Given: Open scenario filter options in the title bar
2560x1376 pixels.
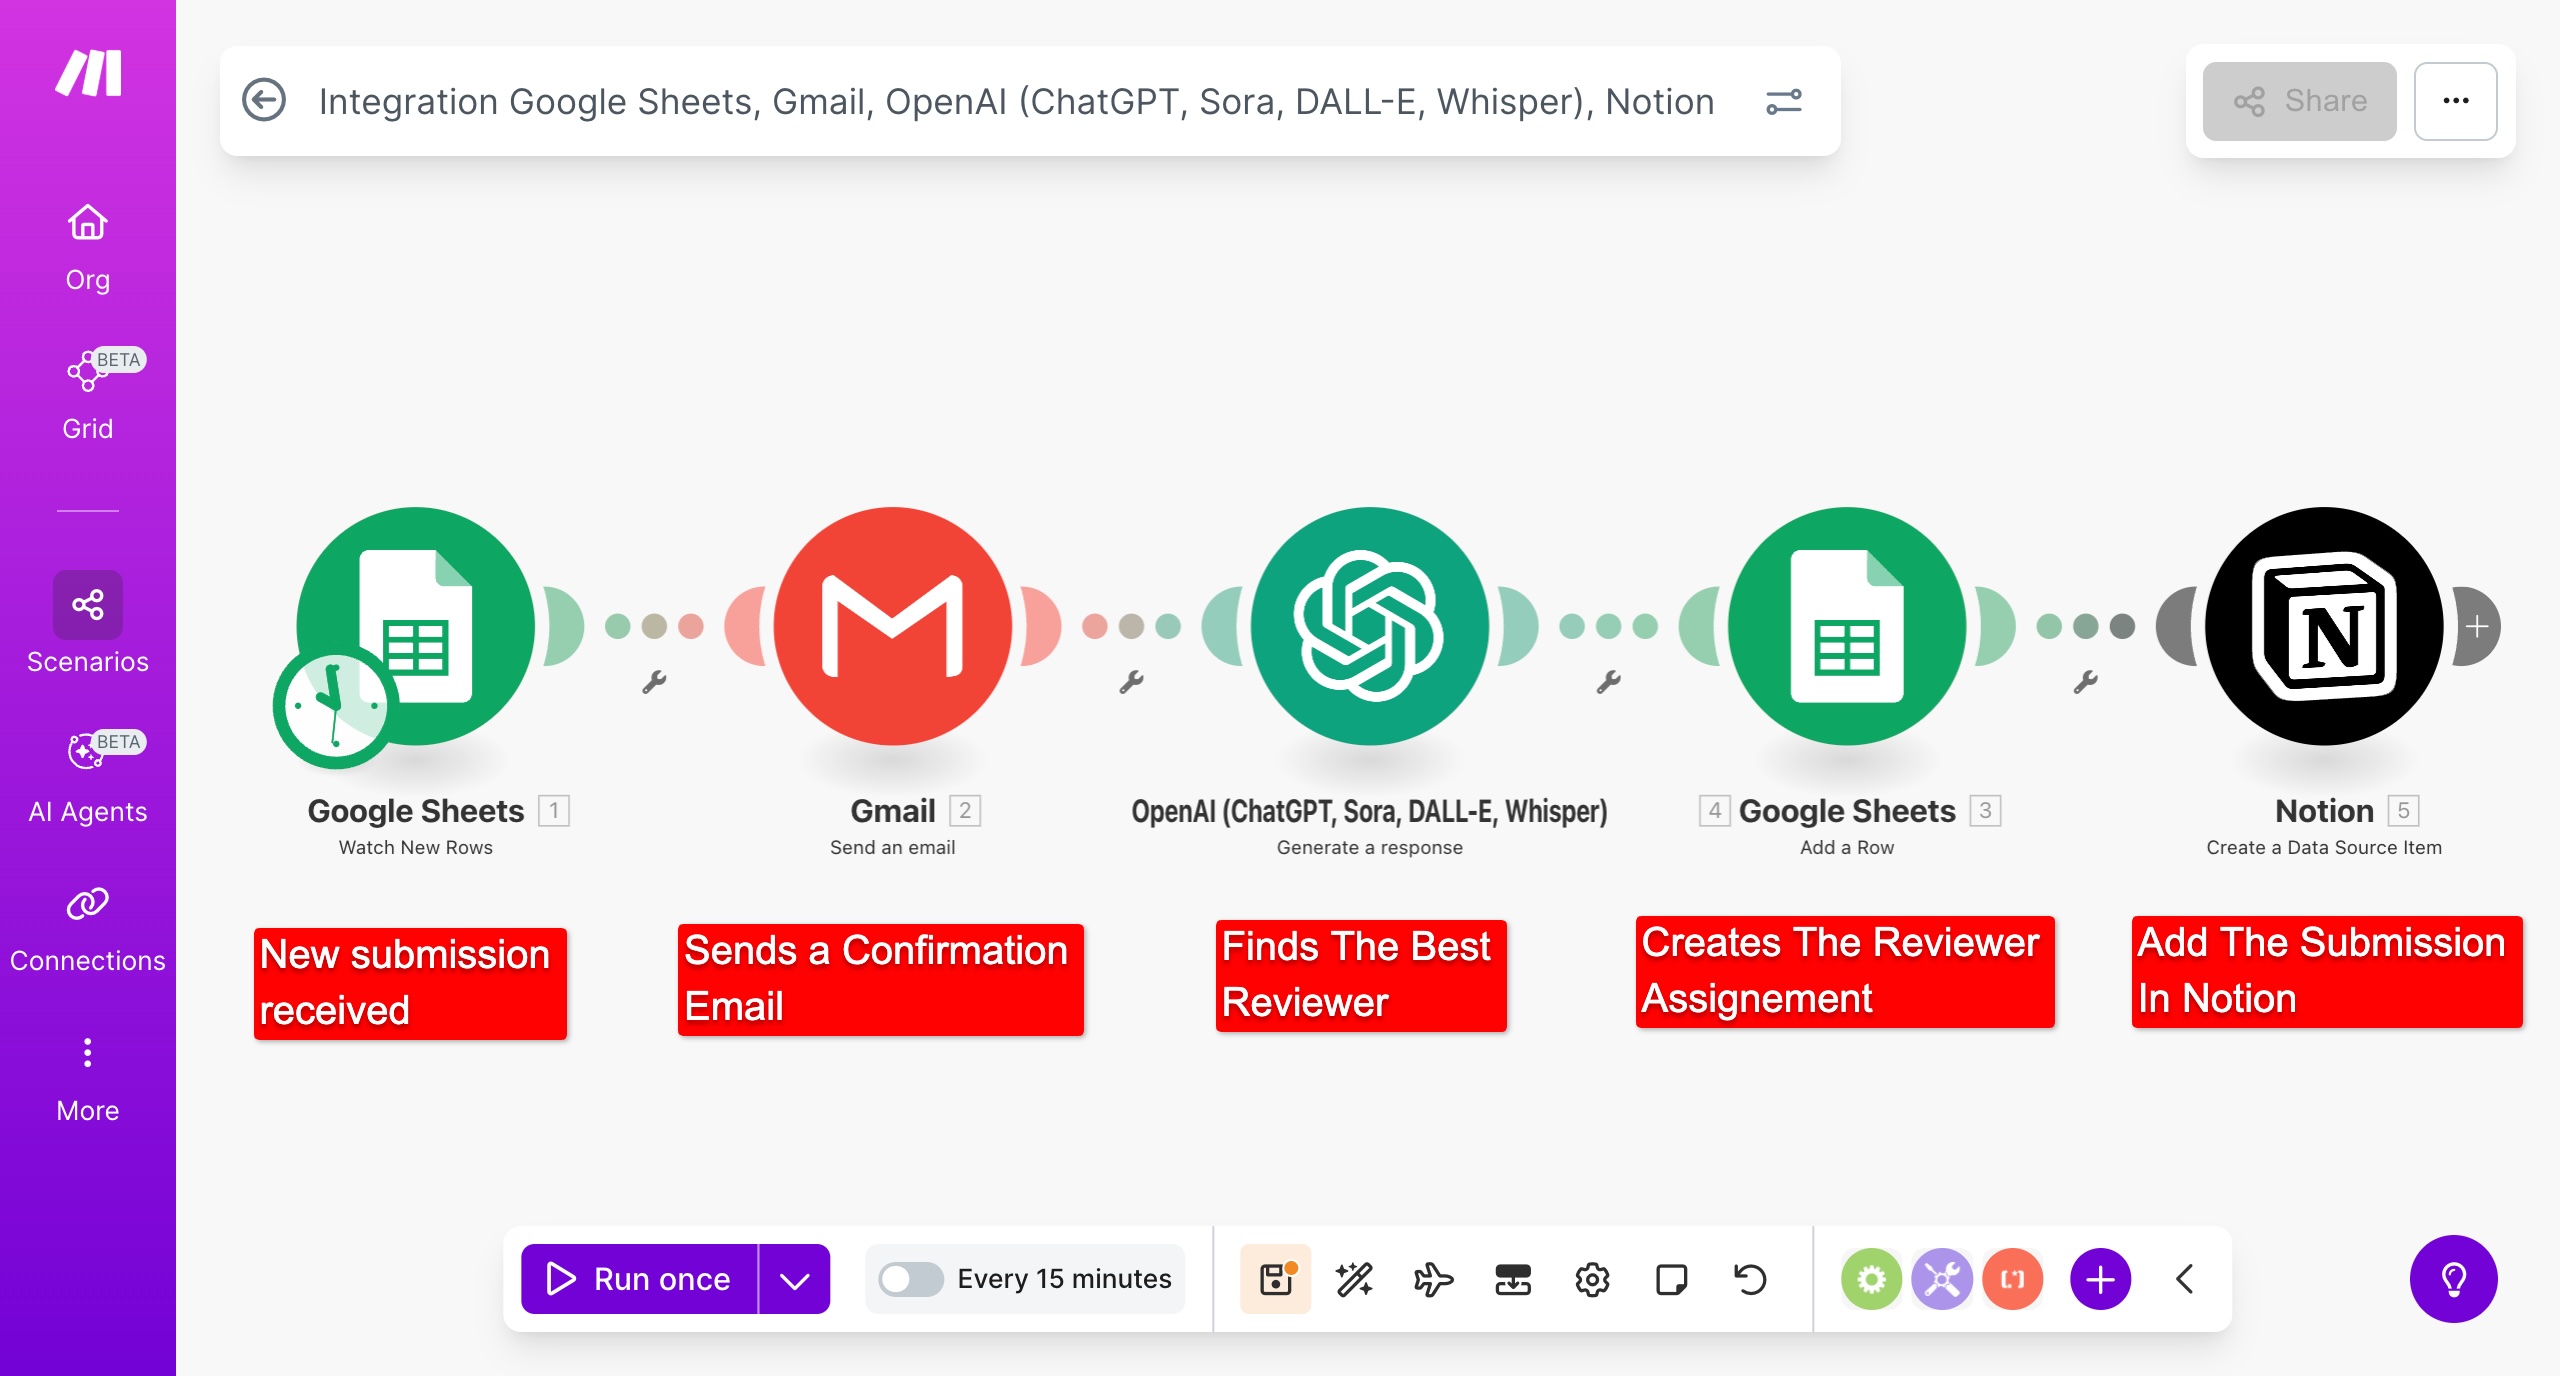Looking at the screenshot, I should pos(1784,100).
